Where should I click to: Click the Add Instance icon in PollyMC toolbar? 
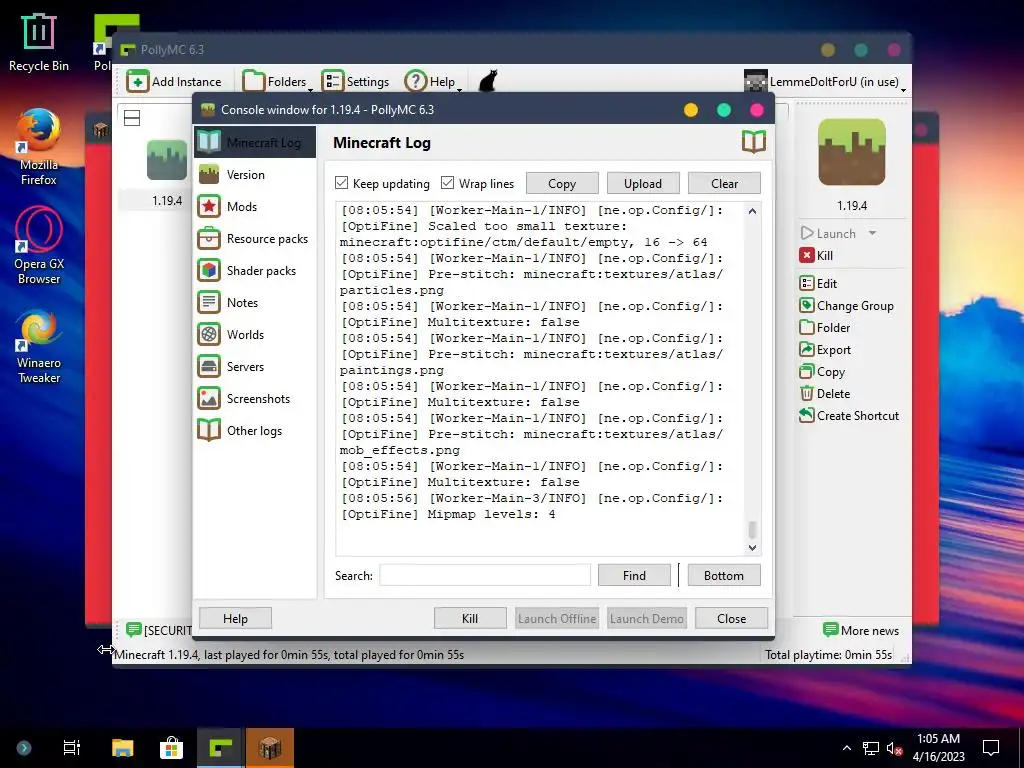click(x=137, y=82)
